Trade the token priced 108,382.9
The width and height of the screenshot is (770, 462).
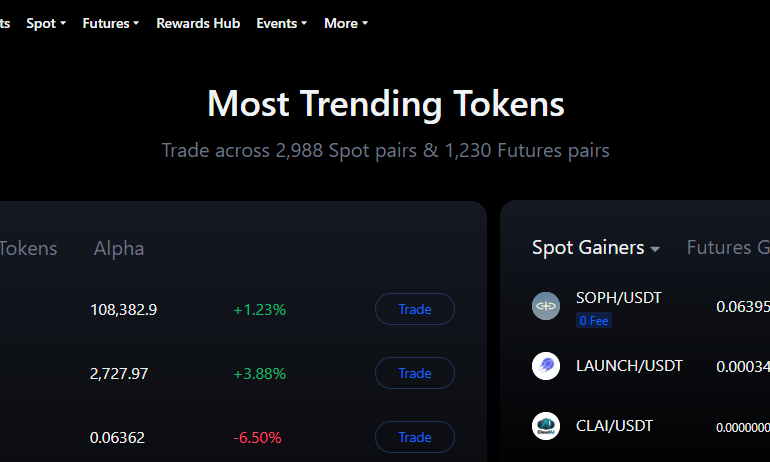[415, 309]
